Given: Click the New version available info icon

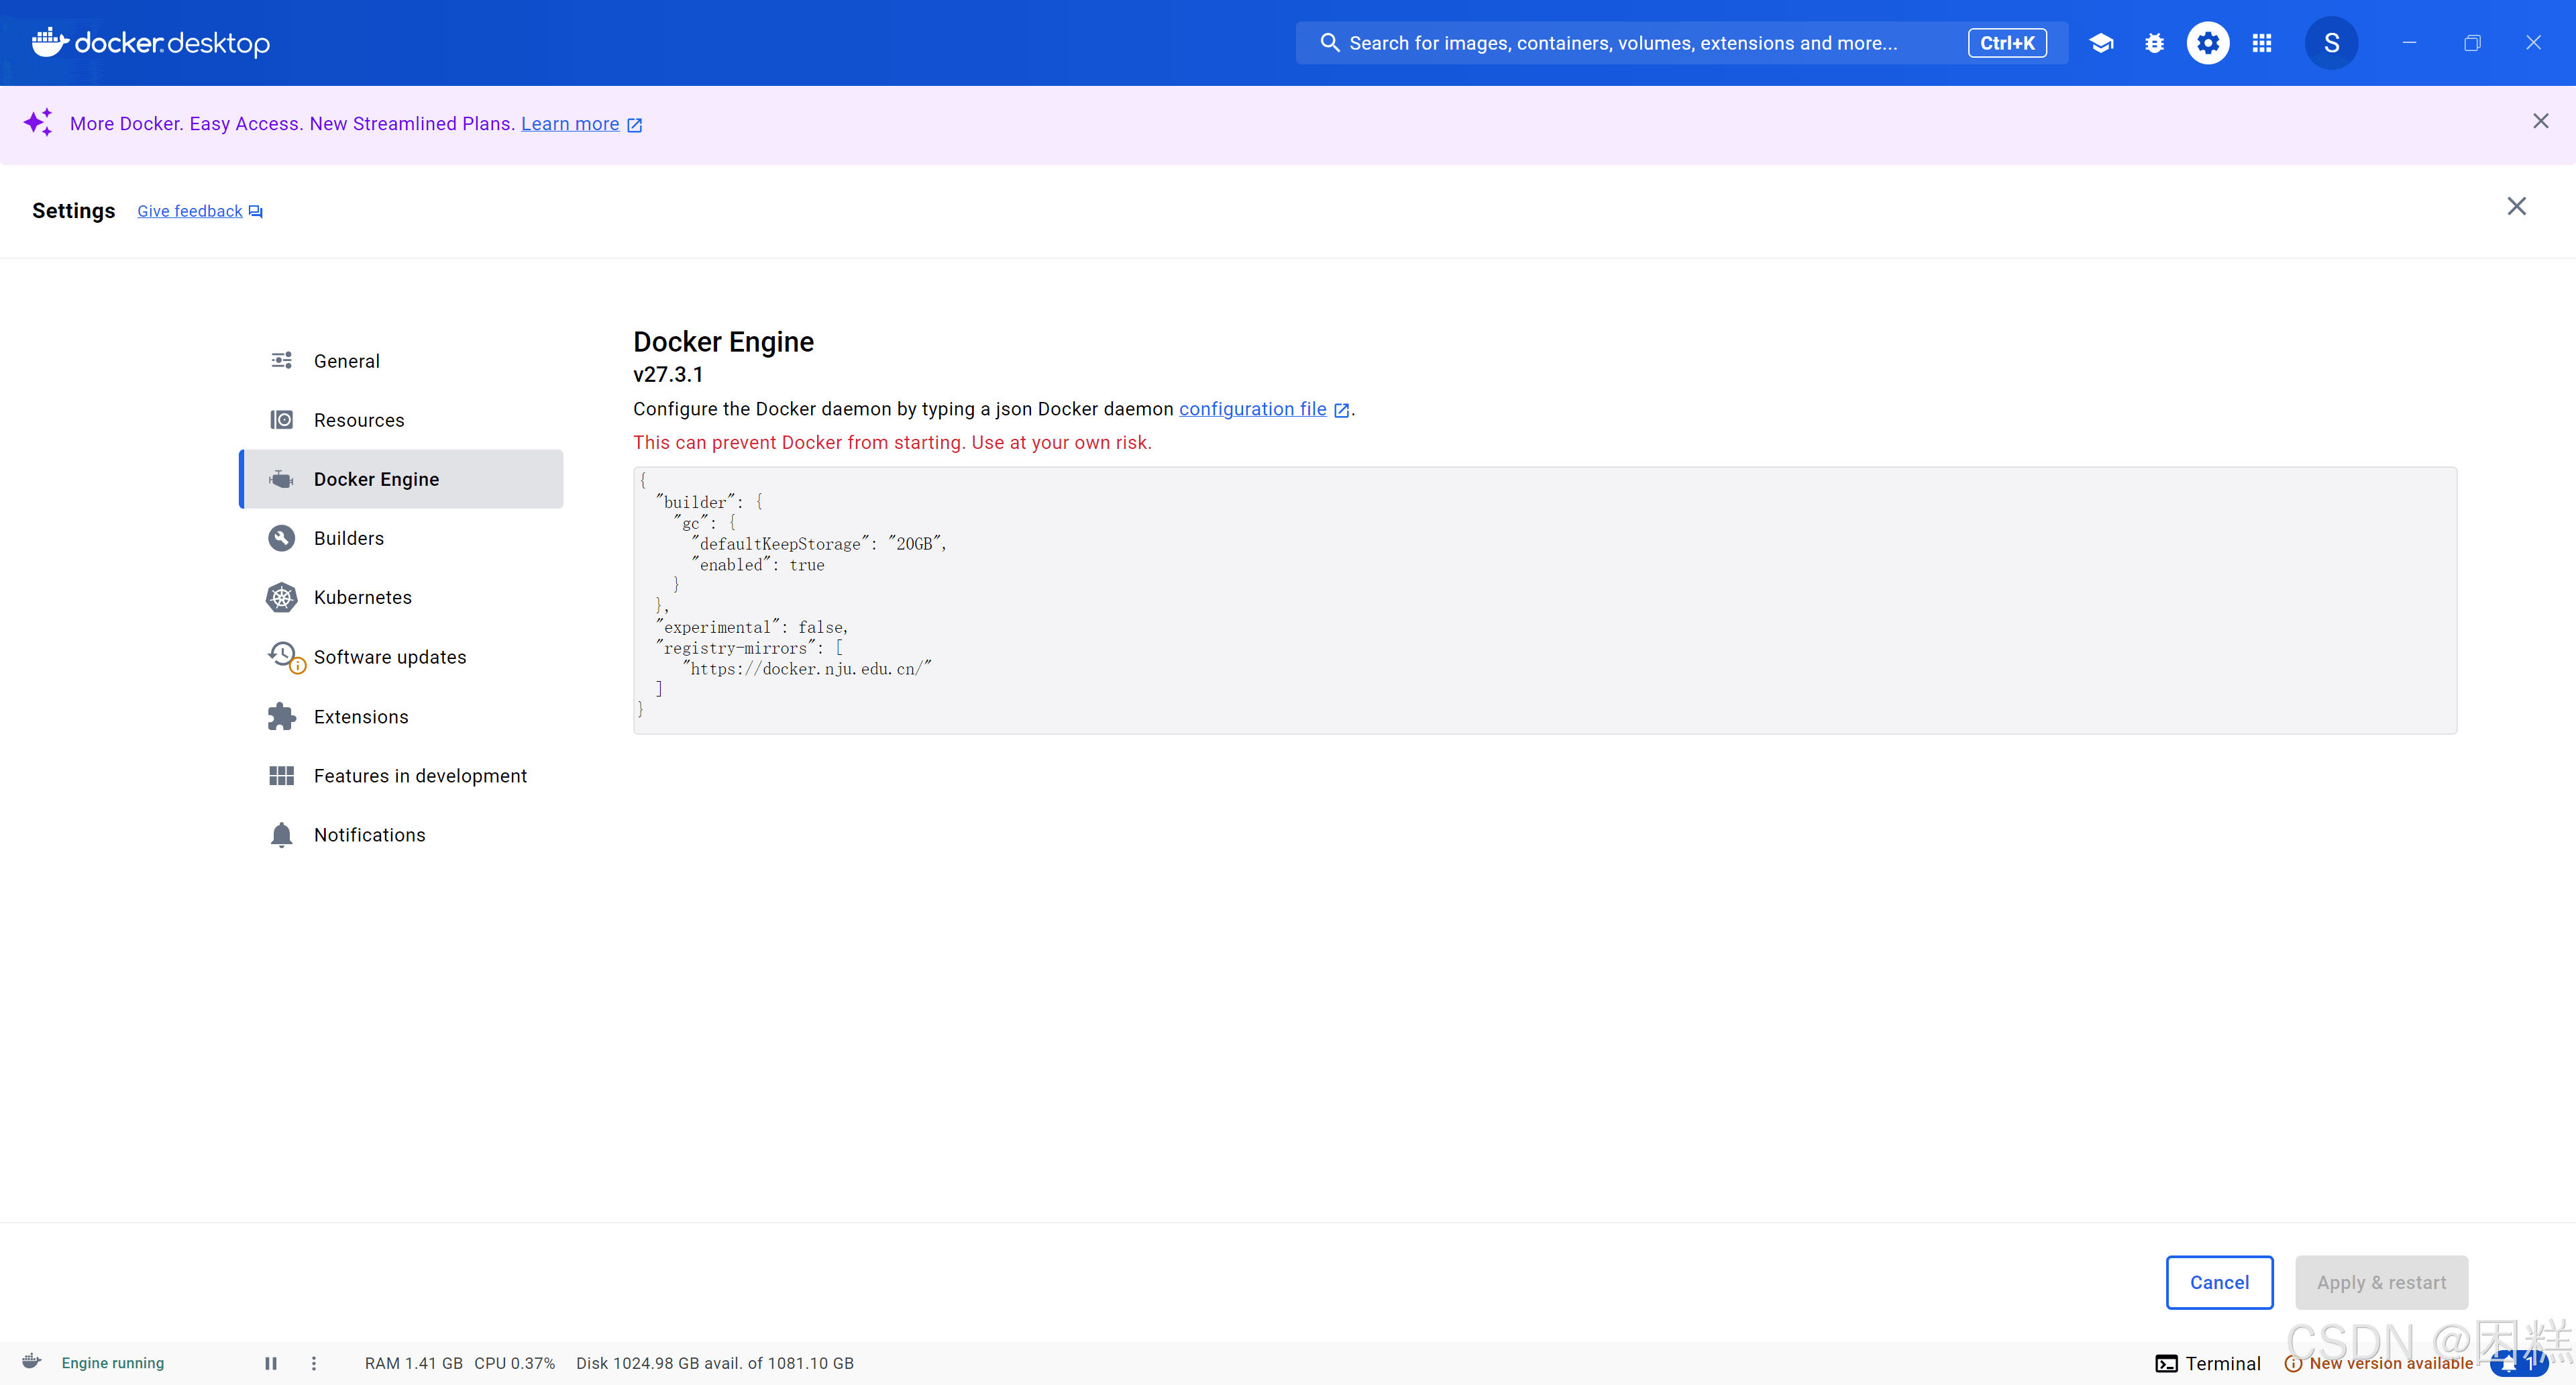Looking at the screenshot, I should [x=2294, y=1363].
